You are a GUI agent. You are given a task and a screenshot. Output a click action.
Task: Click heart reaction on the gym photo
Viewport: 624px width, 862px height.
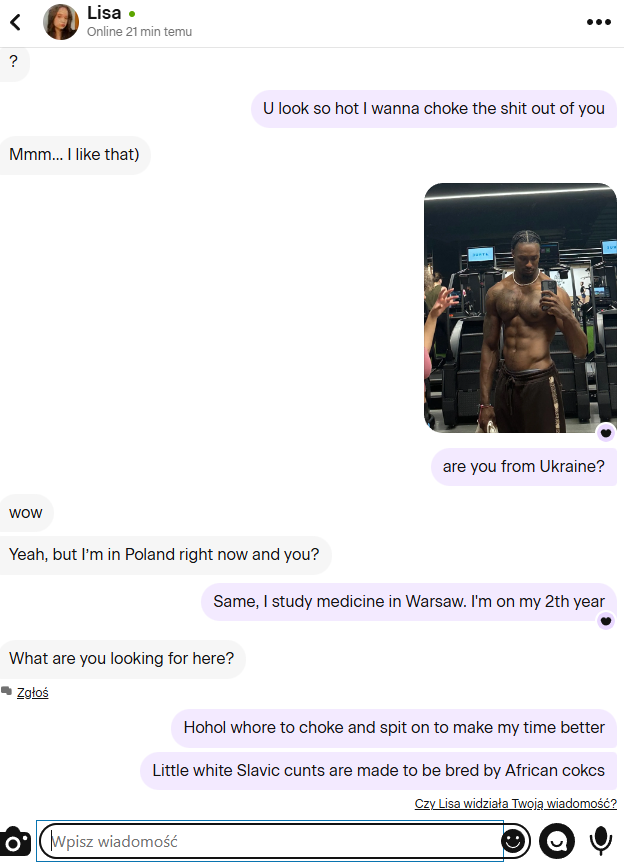(606, 433)
